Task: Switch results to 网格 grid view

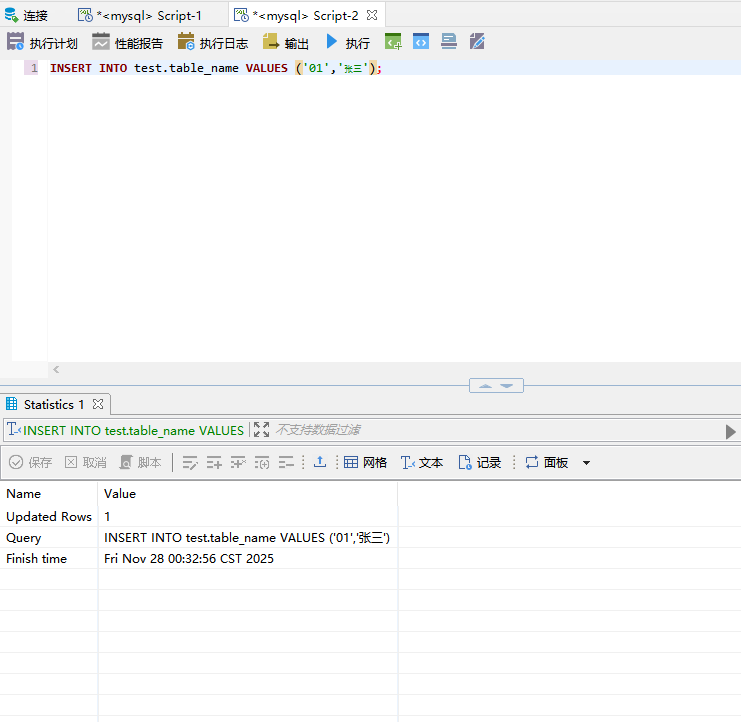Action: tap(365, 462)
